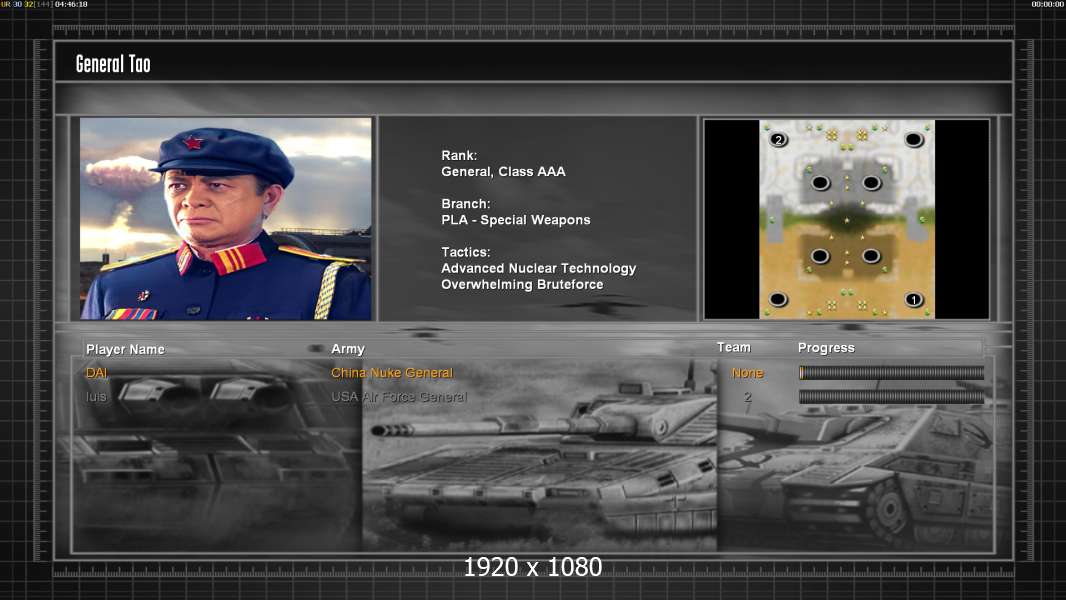Click the '04:46:18' clock readout

click(x=71, y=4)
